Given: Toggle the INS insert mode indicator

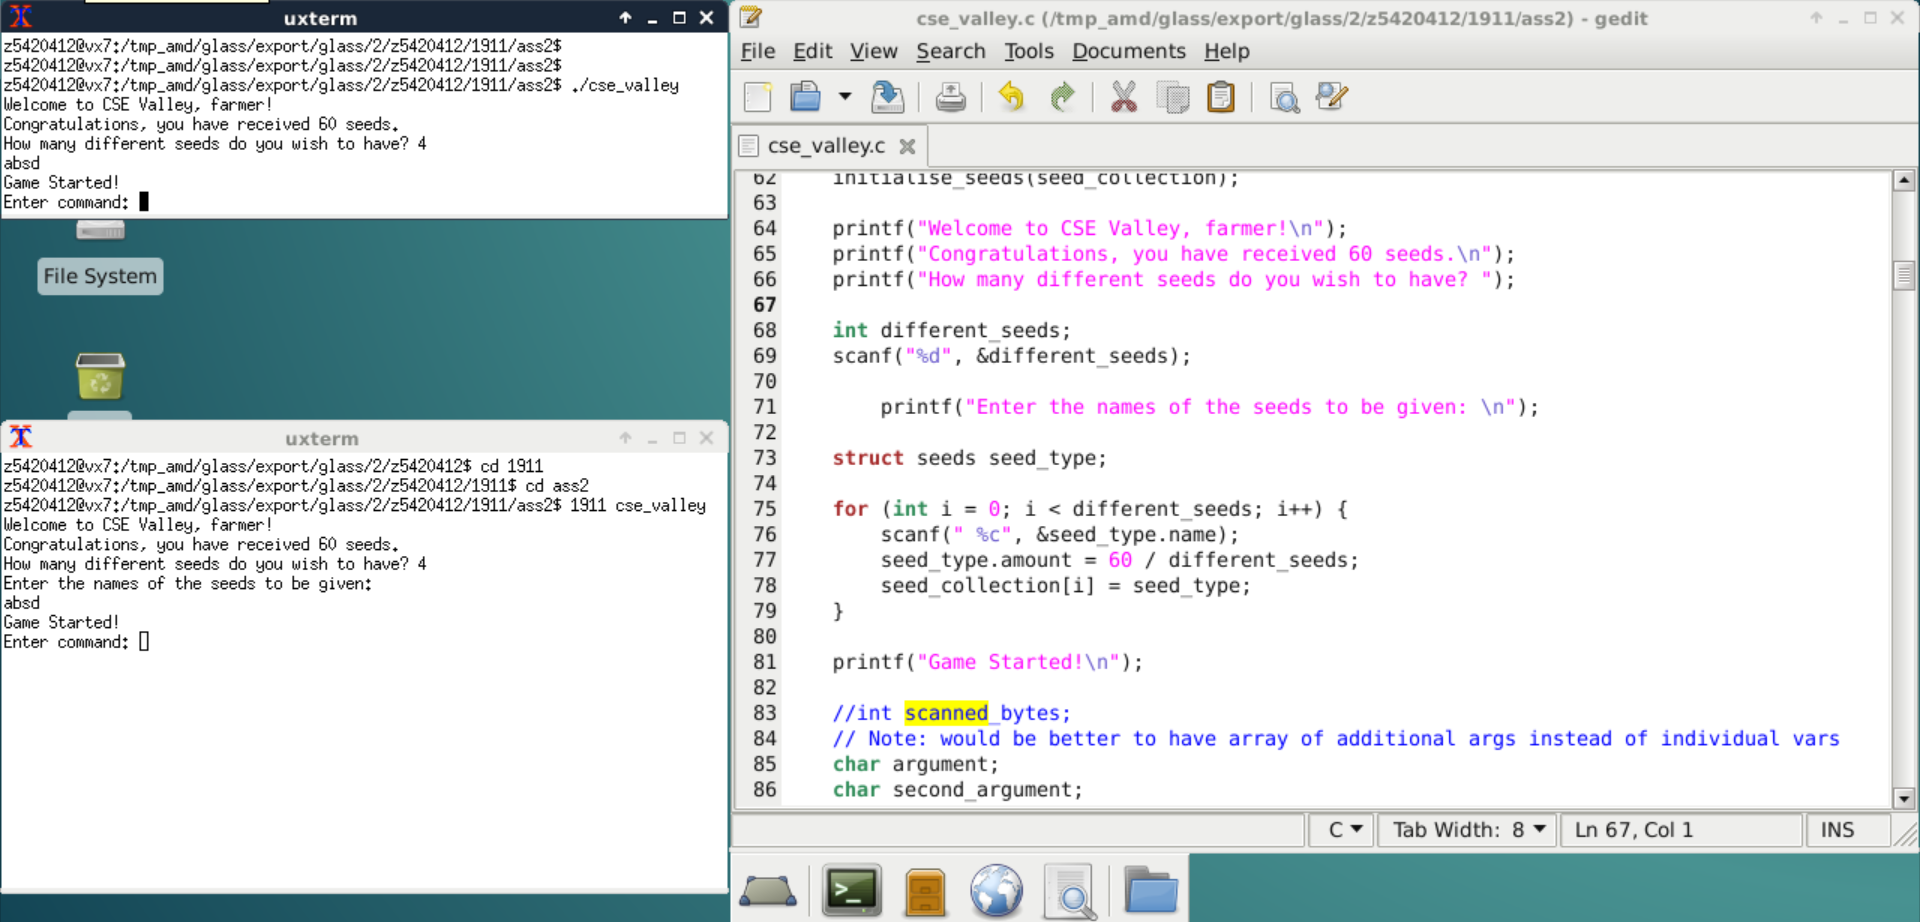Looking at the screenshot, I should (1837, 830).
